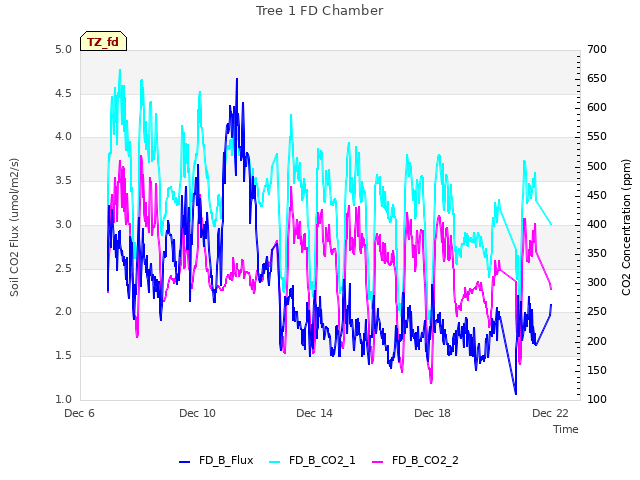The width and height of the screenshot is (640, 480).
Task: Click the 450 ppm right axis value
Action: click(597, 196)
